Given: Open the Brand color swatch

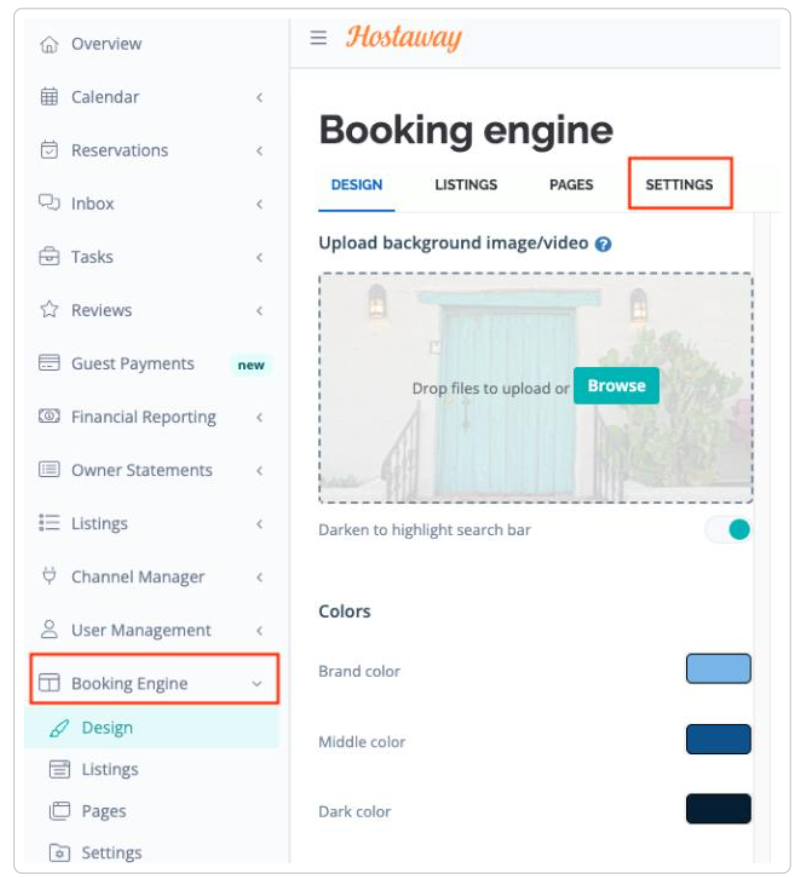Looking at the screenshot, I should pos(718,668).
